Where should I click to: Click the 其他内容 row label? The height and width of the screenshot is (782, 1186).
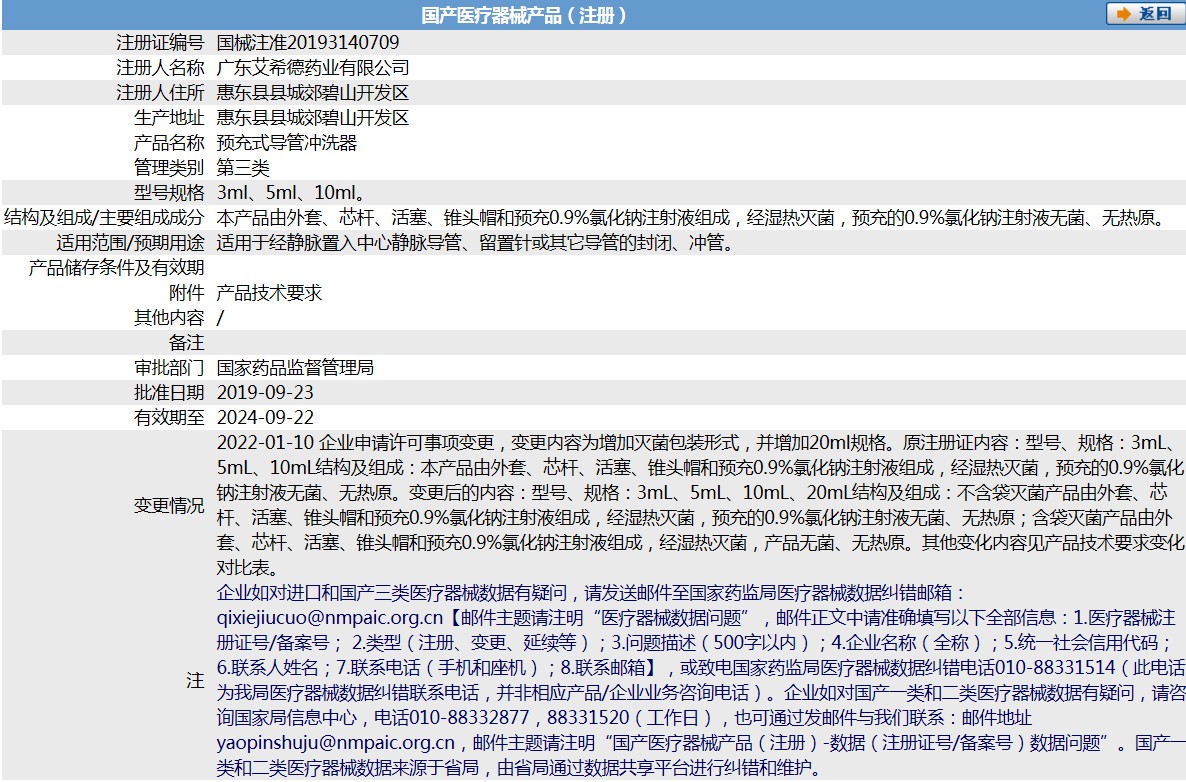169,318
